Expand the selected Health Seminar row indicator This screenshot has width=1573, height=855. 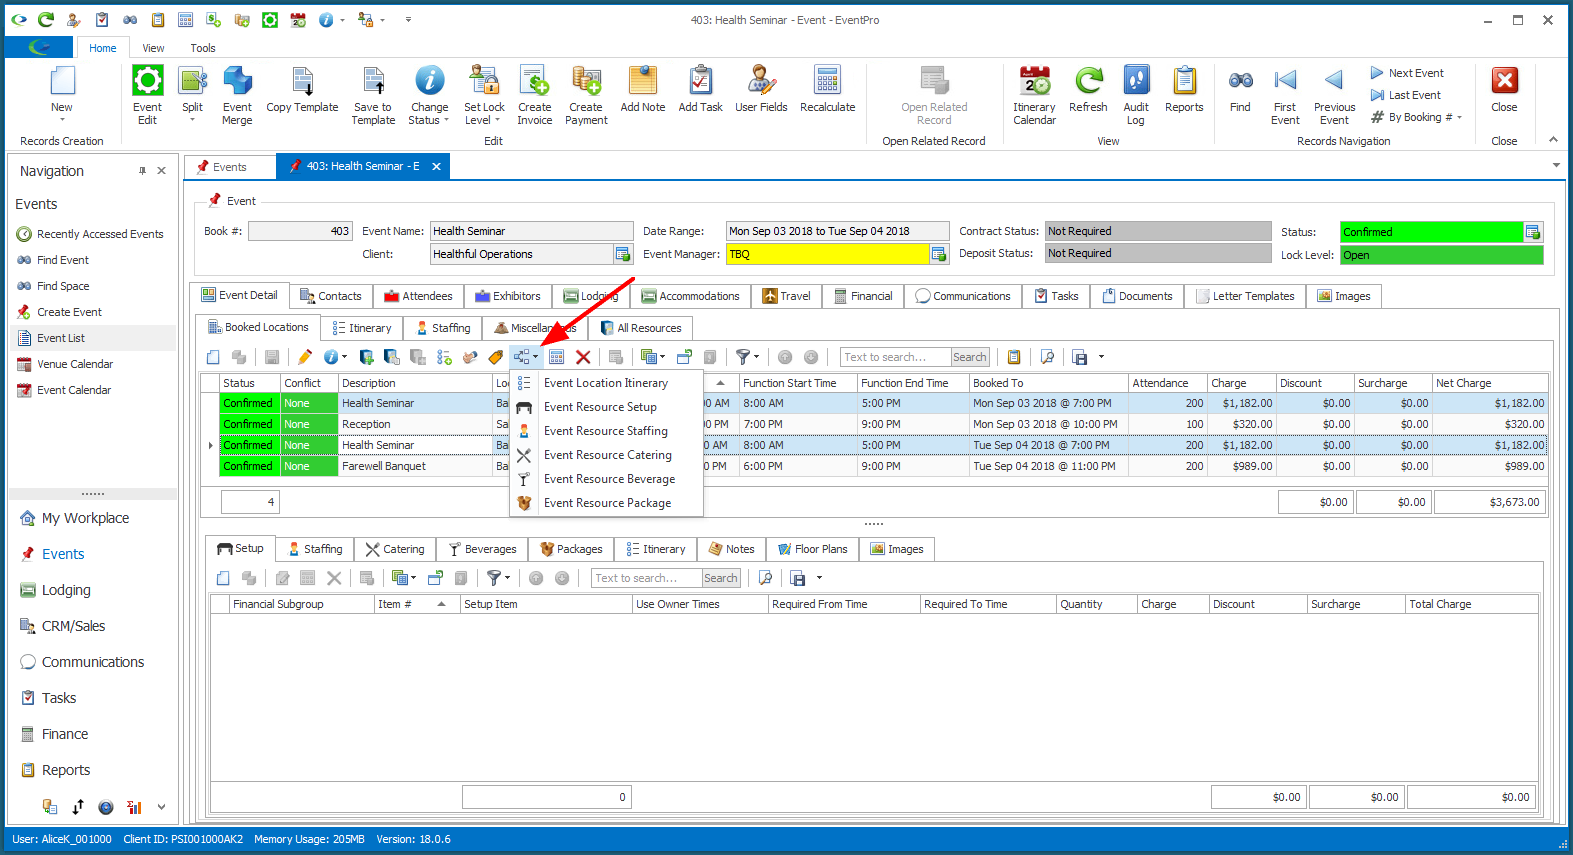(210, 445)
